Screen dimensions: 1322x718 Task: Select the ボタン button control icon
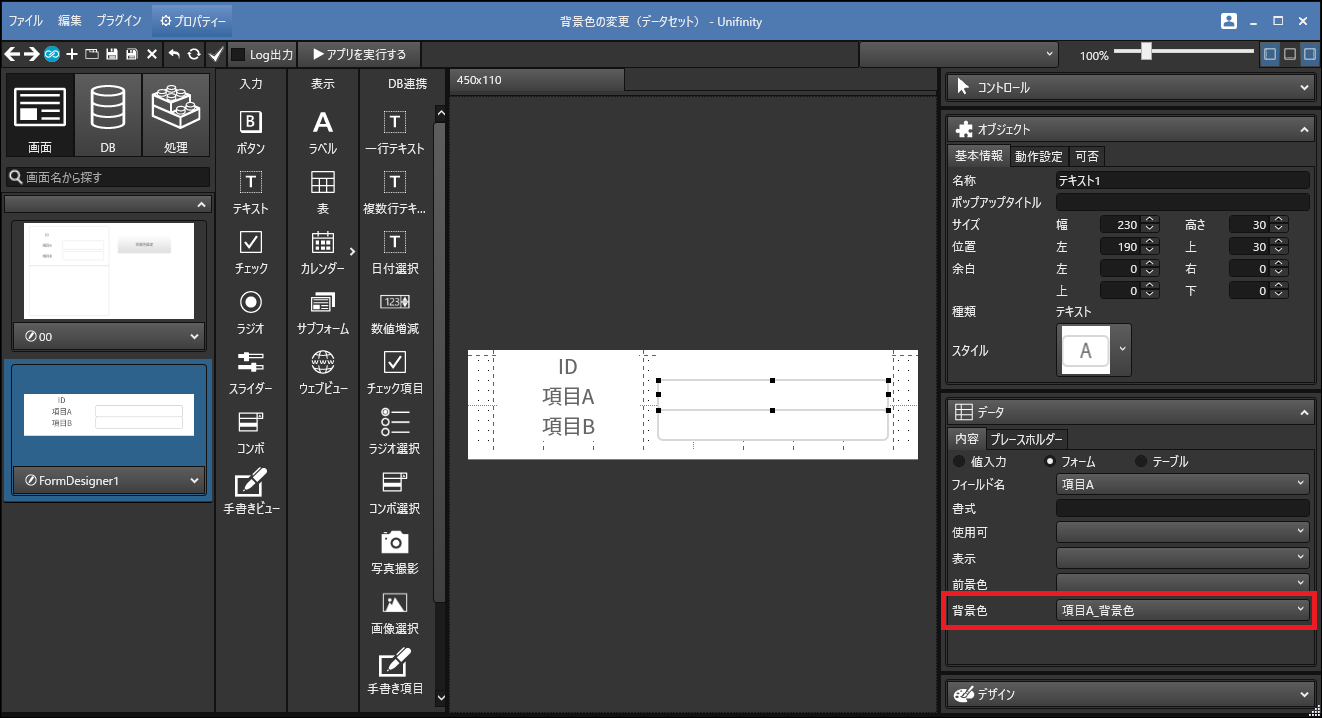click(x=251, y=122)
